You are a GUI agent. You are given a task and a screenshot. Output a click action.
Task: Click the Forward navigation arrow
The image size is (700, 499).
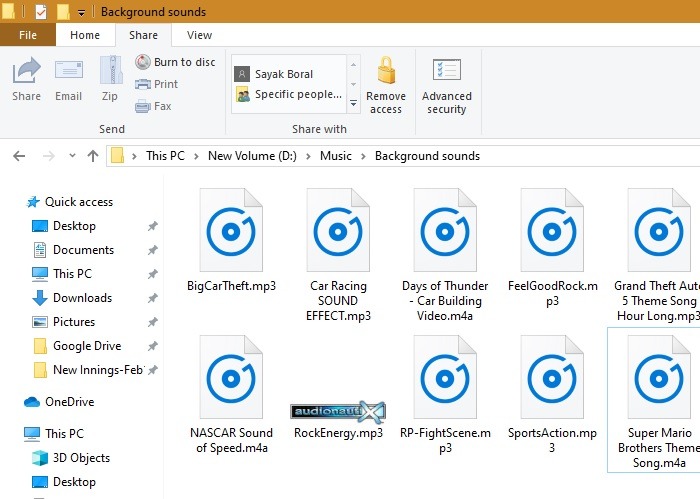48,156
